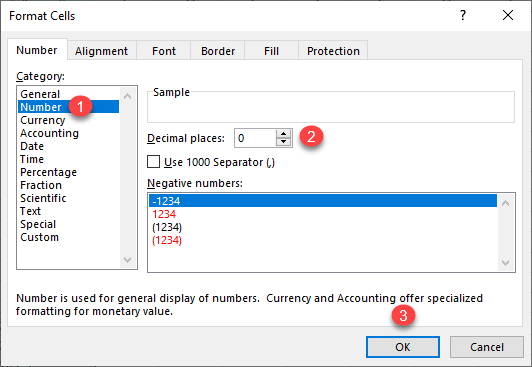Close the Format Cells dialog

click(x=508, y=15)
